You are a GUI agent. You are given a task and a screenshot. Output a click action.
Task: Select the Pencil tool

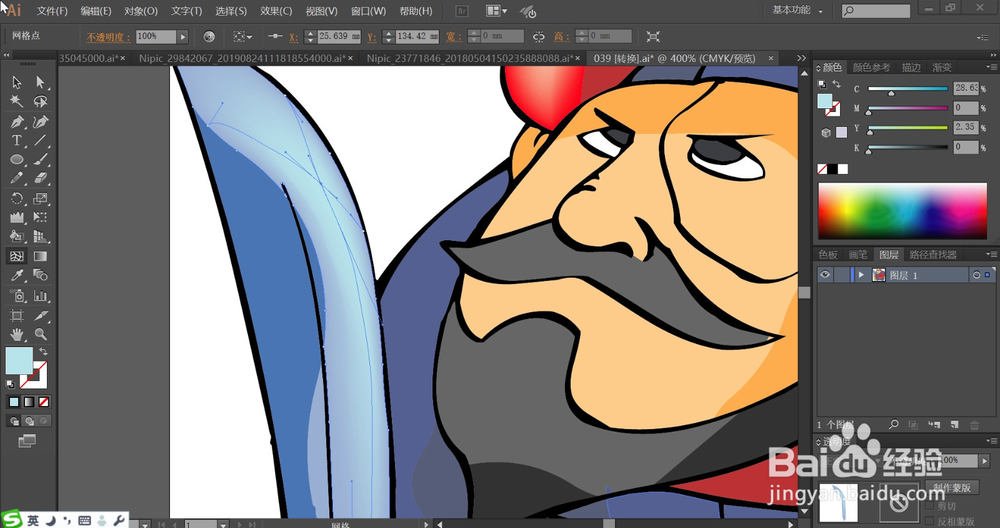tap(17, 179)
